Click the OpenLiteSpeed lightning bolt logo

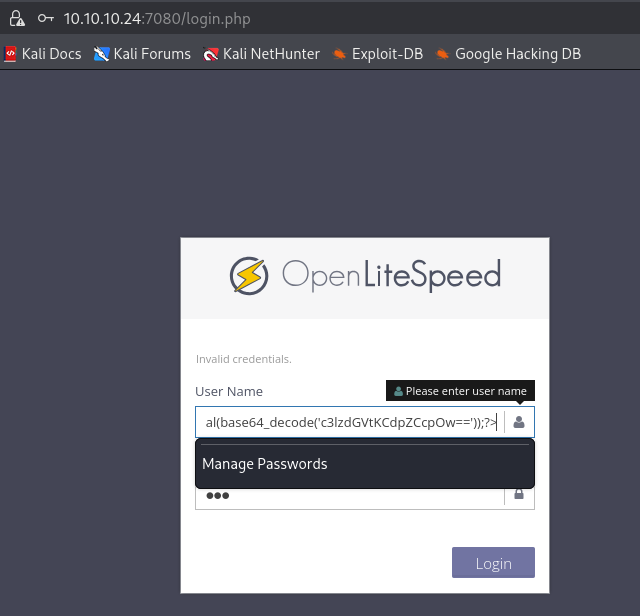248,275
